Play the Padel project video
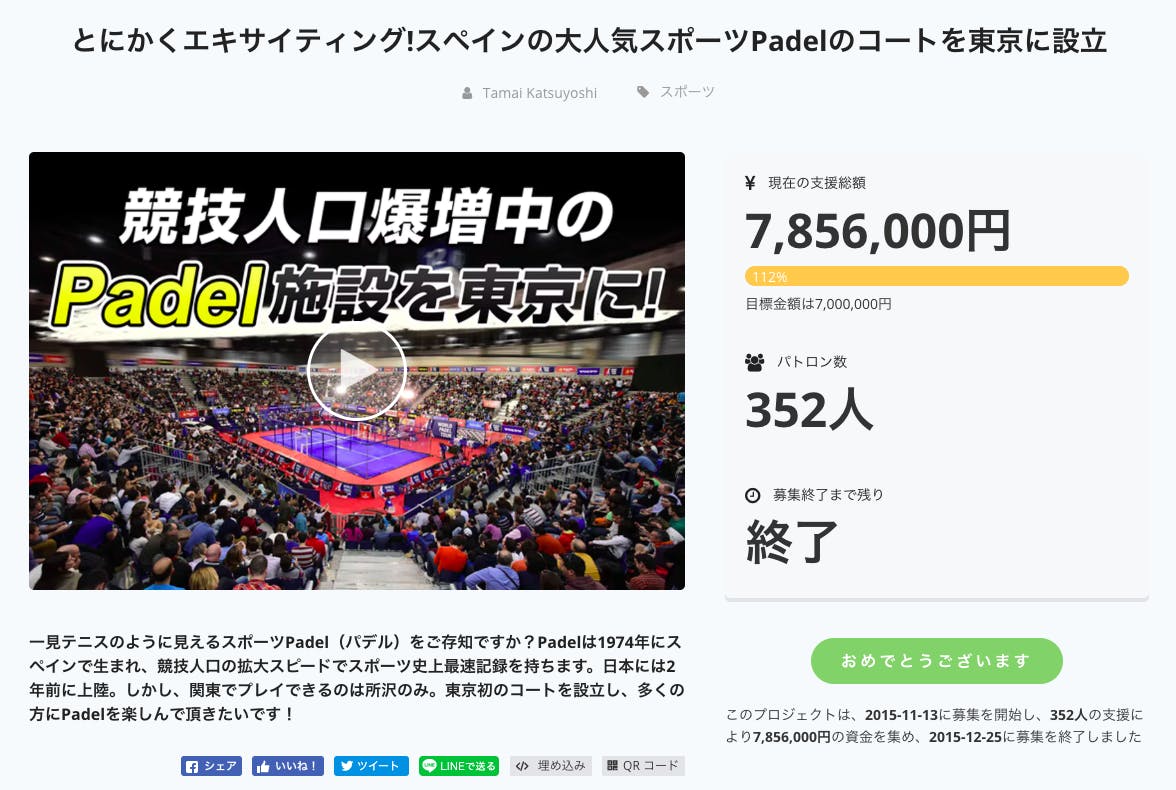 tap(356, 371)
